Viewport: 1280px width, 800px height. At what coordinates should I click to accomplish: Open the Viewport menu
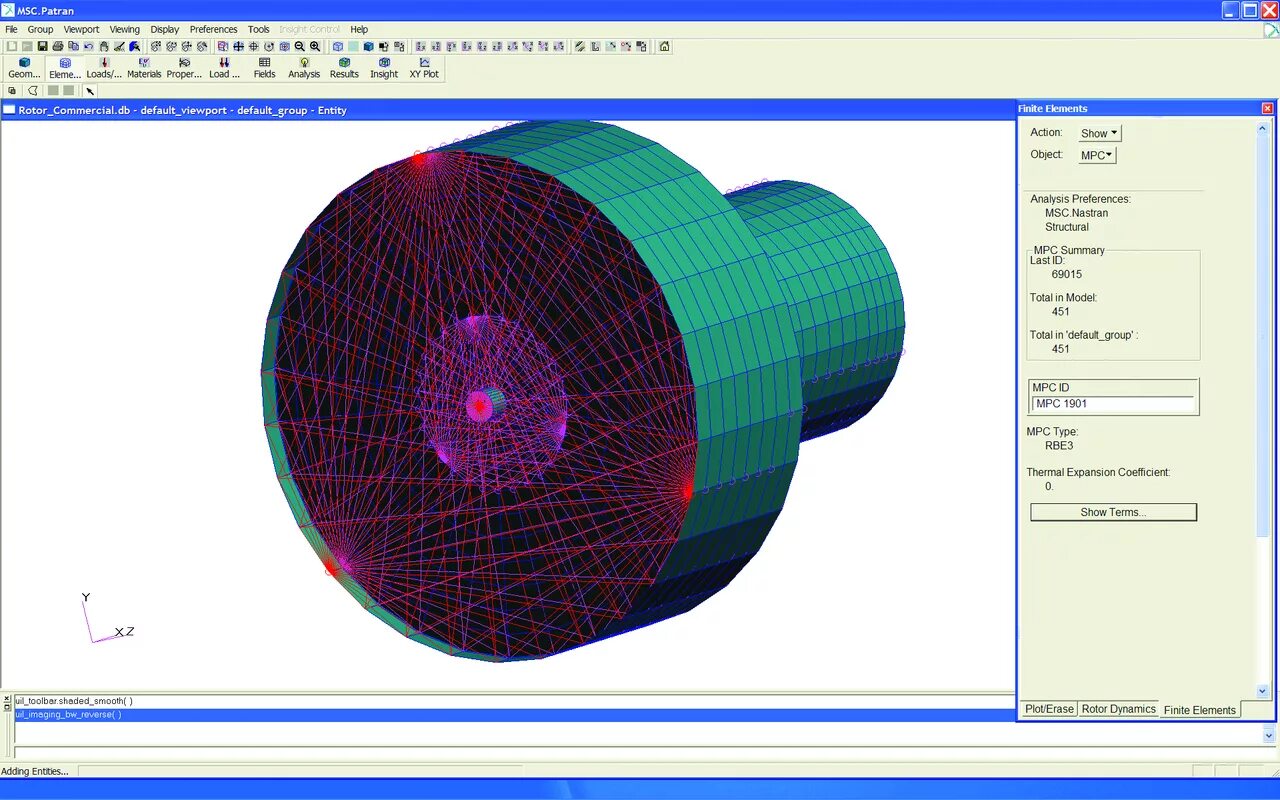click(81, 29)
